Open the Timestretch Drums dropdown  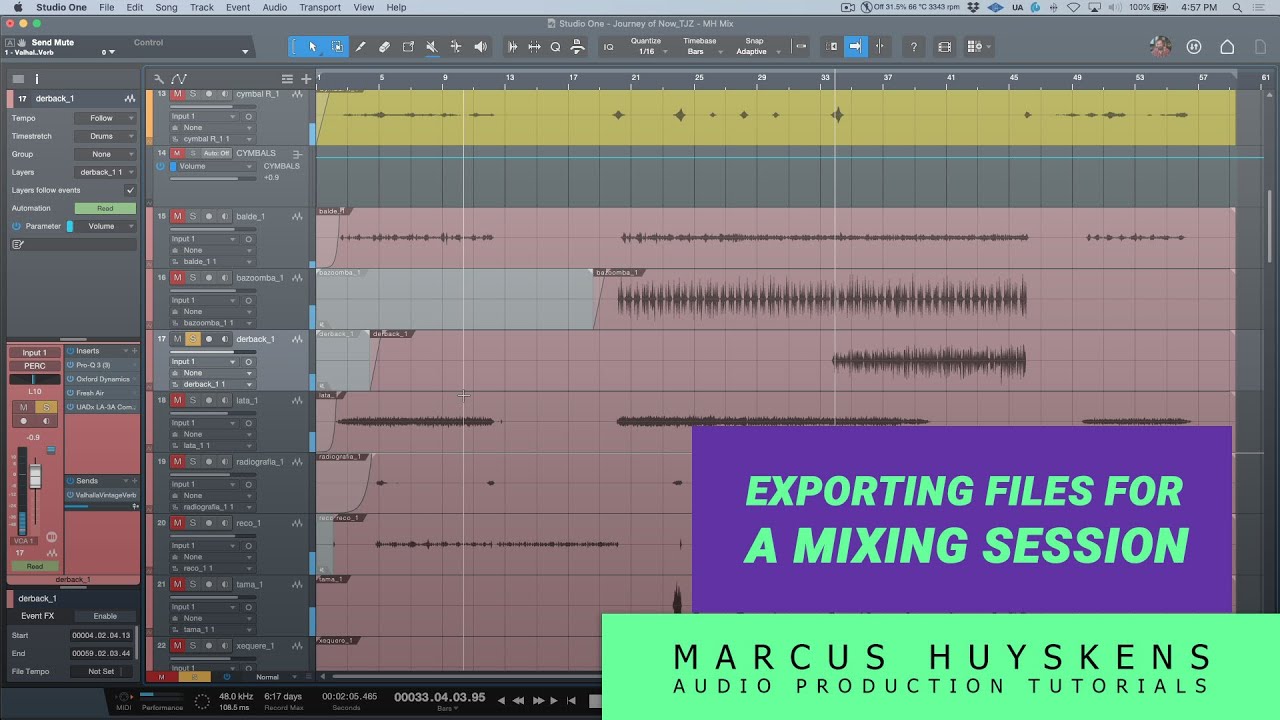pyautogui.click(x=105, y=136)
